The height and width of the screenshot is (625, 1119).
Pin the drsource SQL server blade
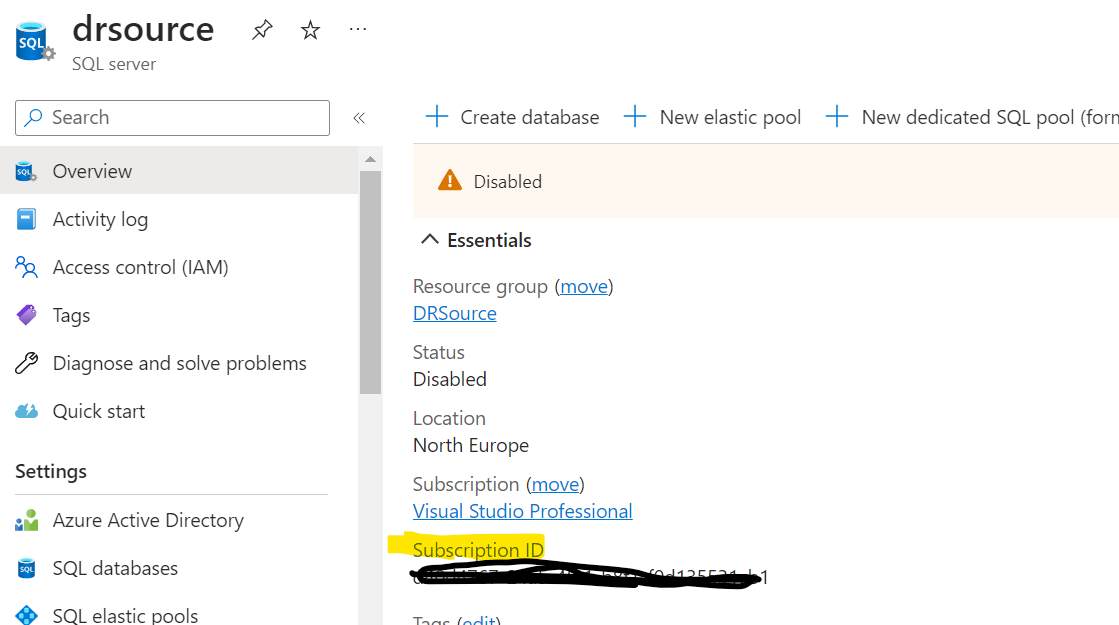coord(262,30)
